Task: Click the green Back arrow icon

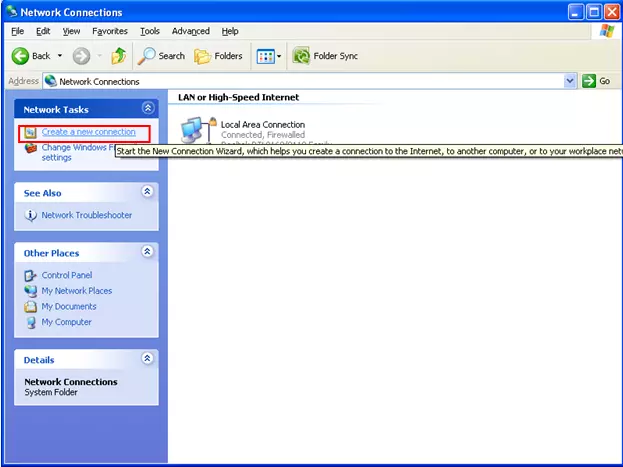Action: (20, 56)
